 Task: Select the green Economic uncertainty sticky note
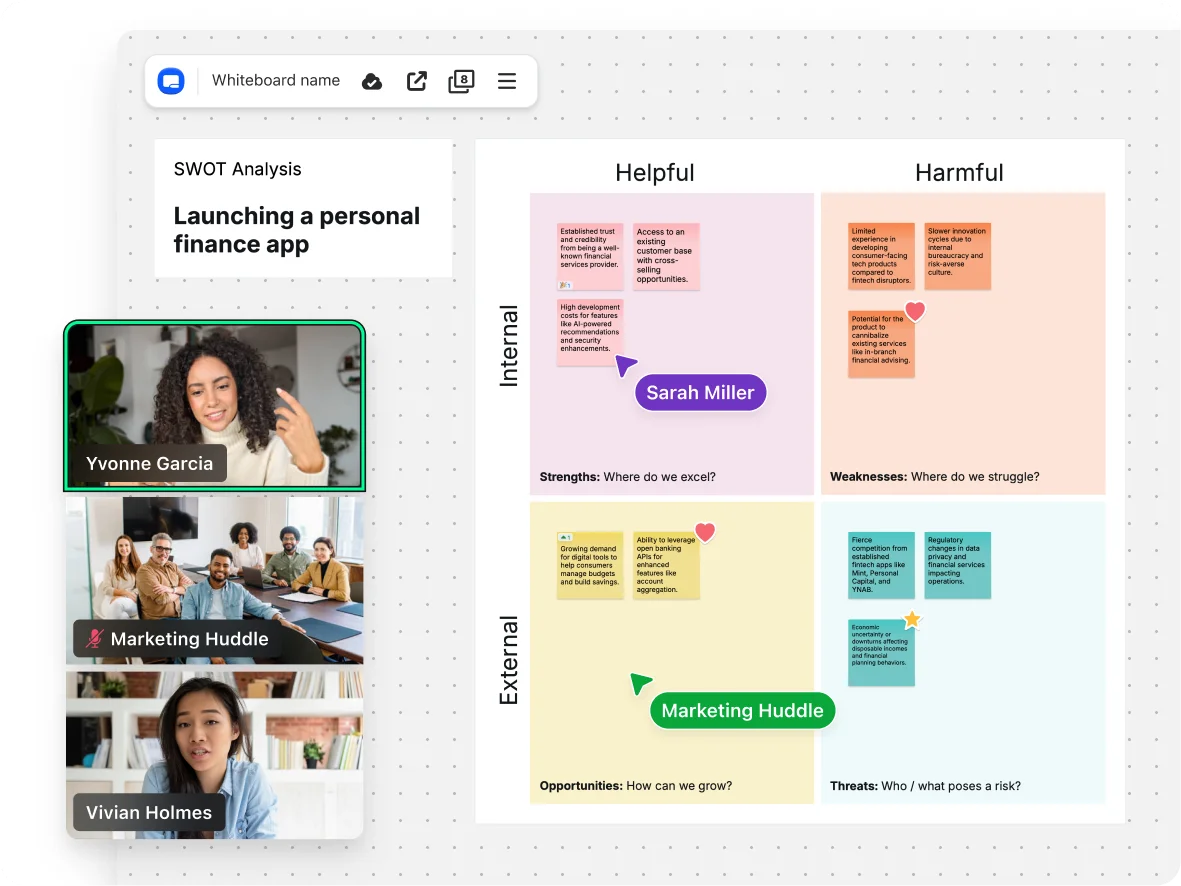[x=881, y=653]
